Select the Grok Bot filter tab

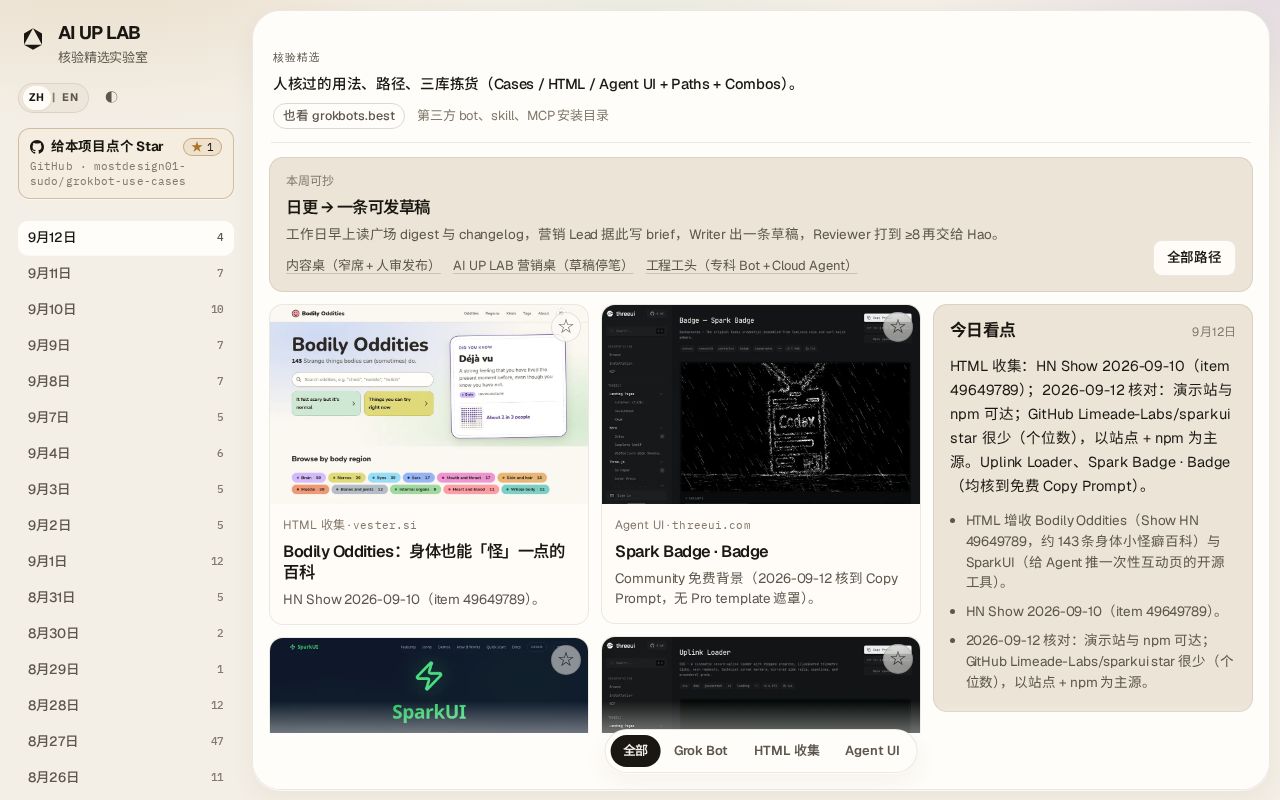(x=701, y=751)
